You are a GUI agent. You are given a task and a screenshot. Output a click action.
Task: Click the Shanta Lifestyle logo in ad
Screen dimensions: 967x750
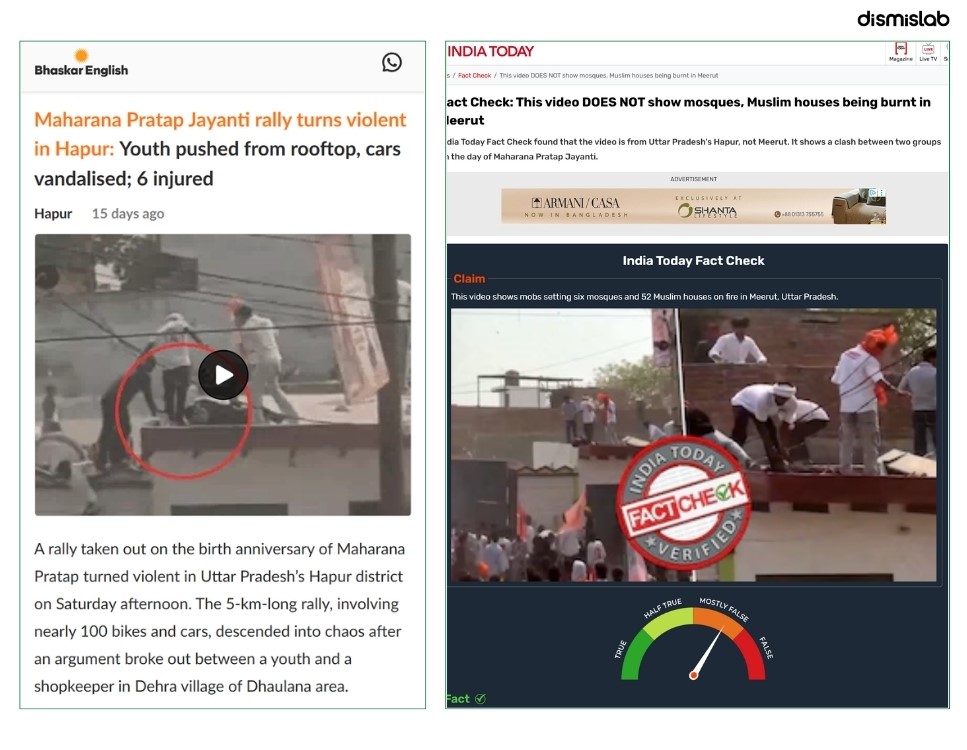pyautogui.click(x=707, y=210)
